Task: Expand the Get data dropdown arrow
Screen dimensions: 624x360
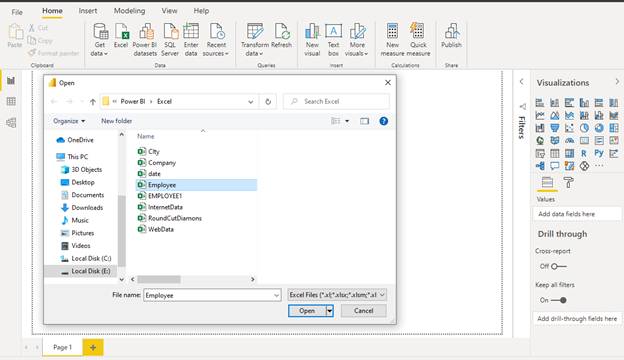Action: 105,54
